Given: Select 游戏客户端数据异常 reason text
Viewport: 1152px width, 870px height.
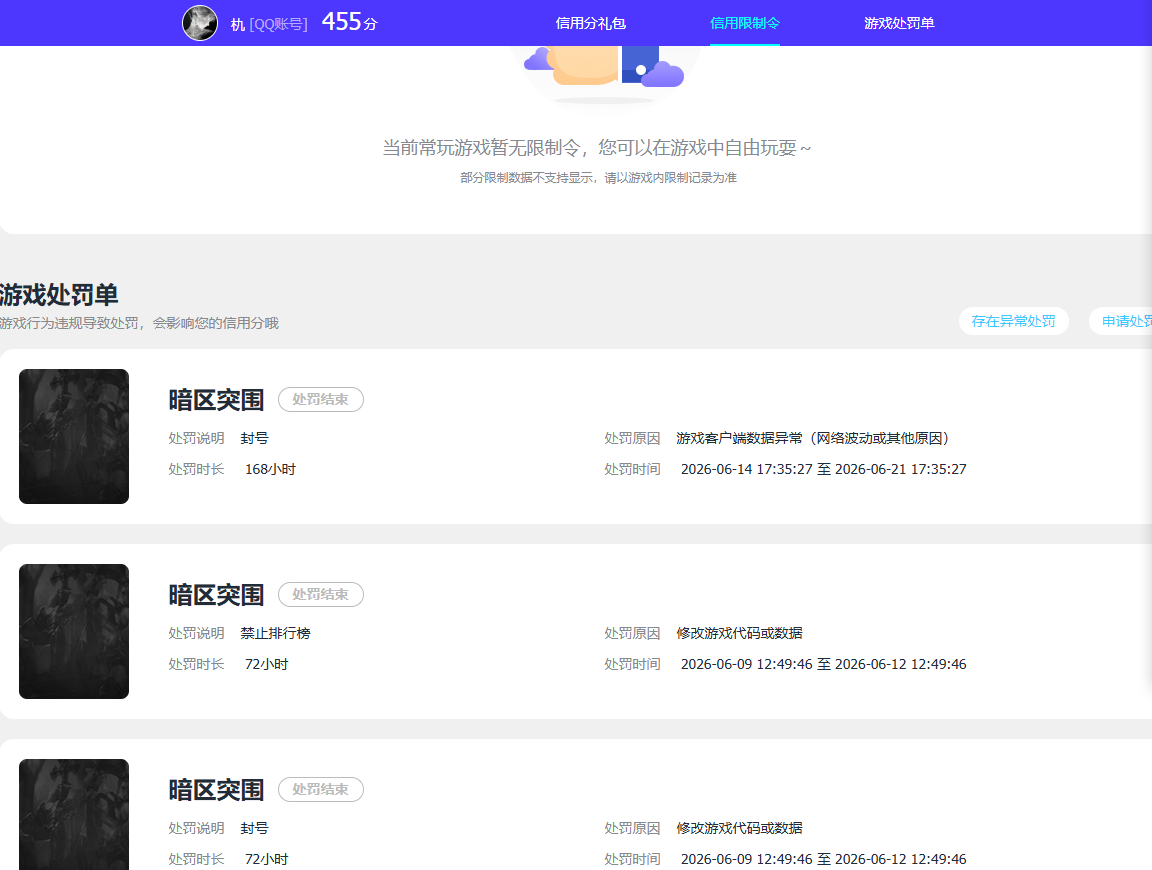Looking at the screenshot, I should coord(813,438).
